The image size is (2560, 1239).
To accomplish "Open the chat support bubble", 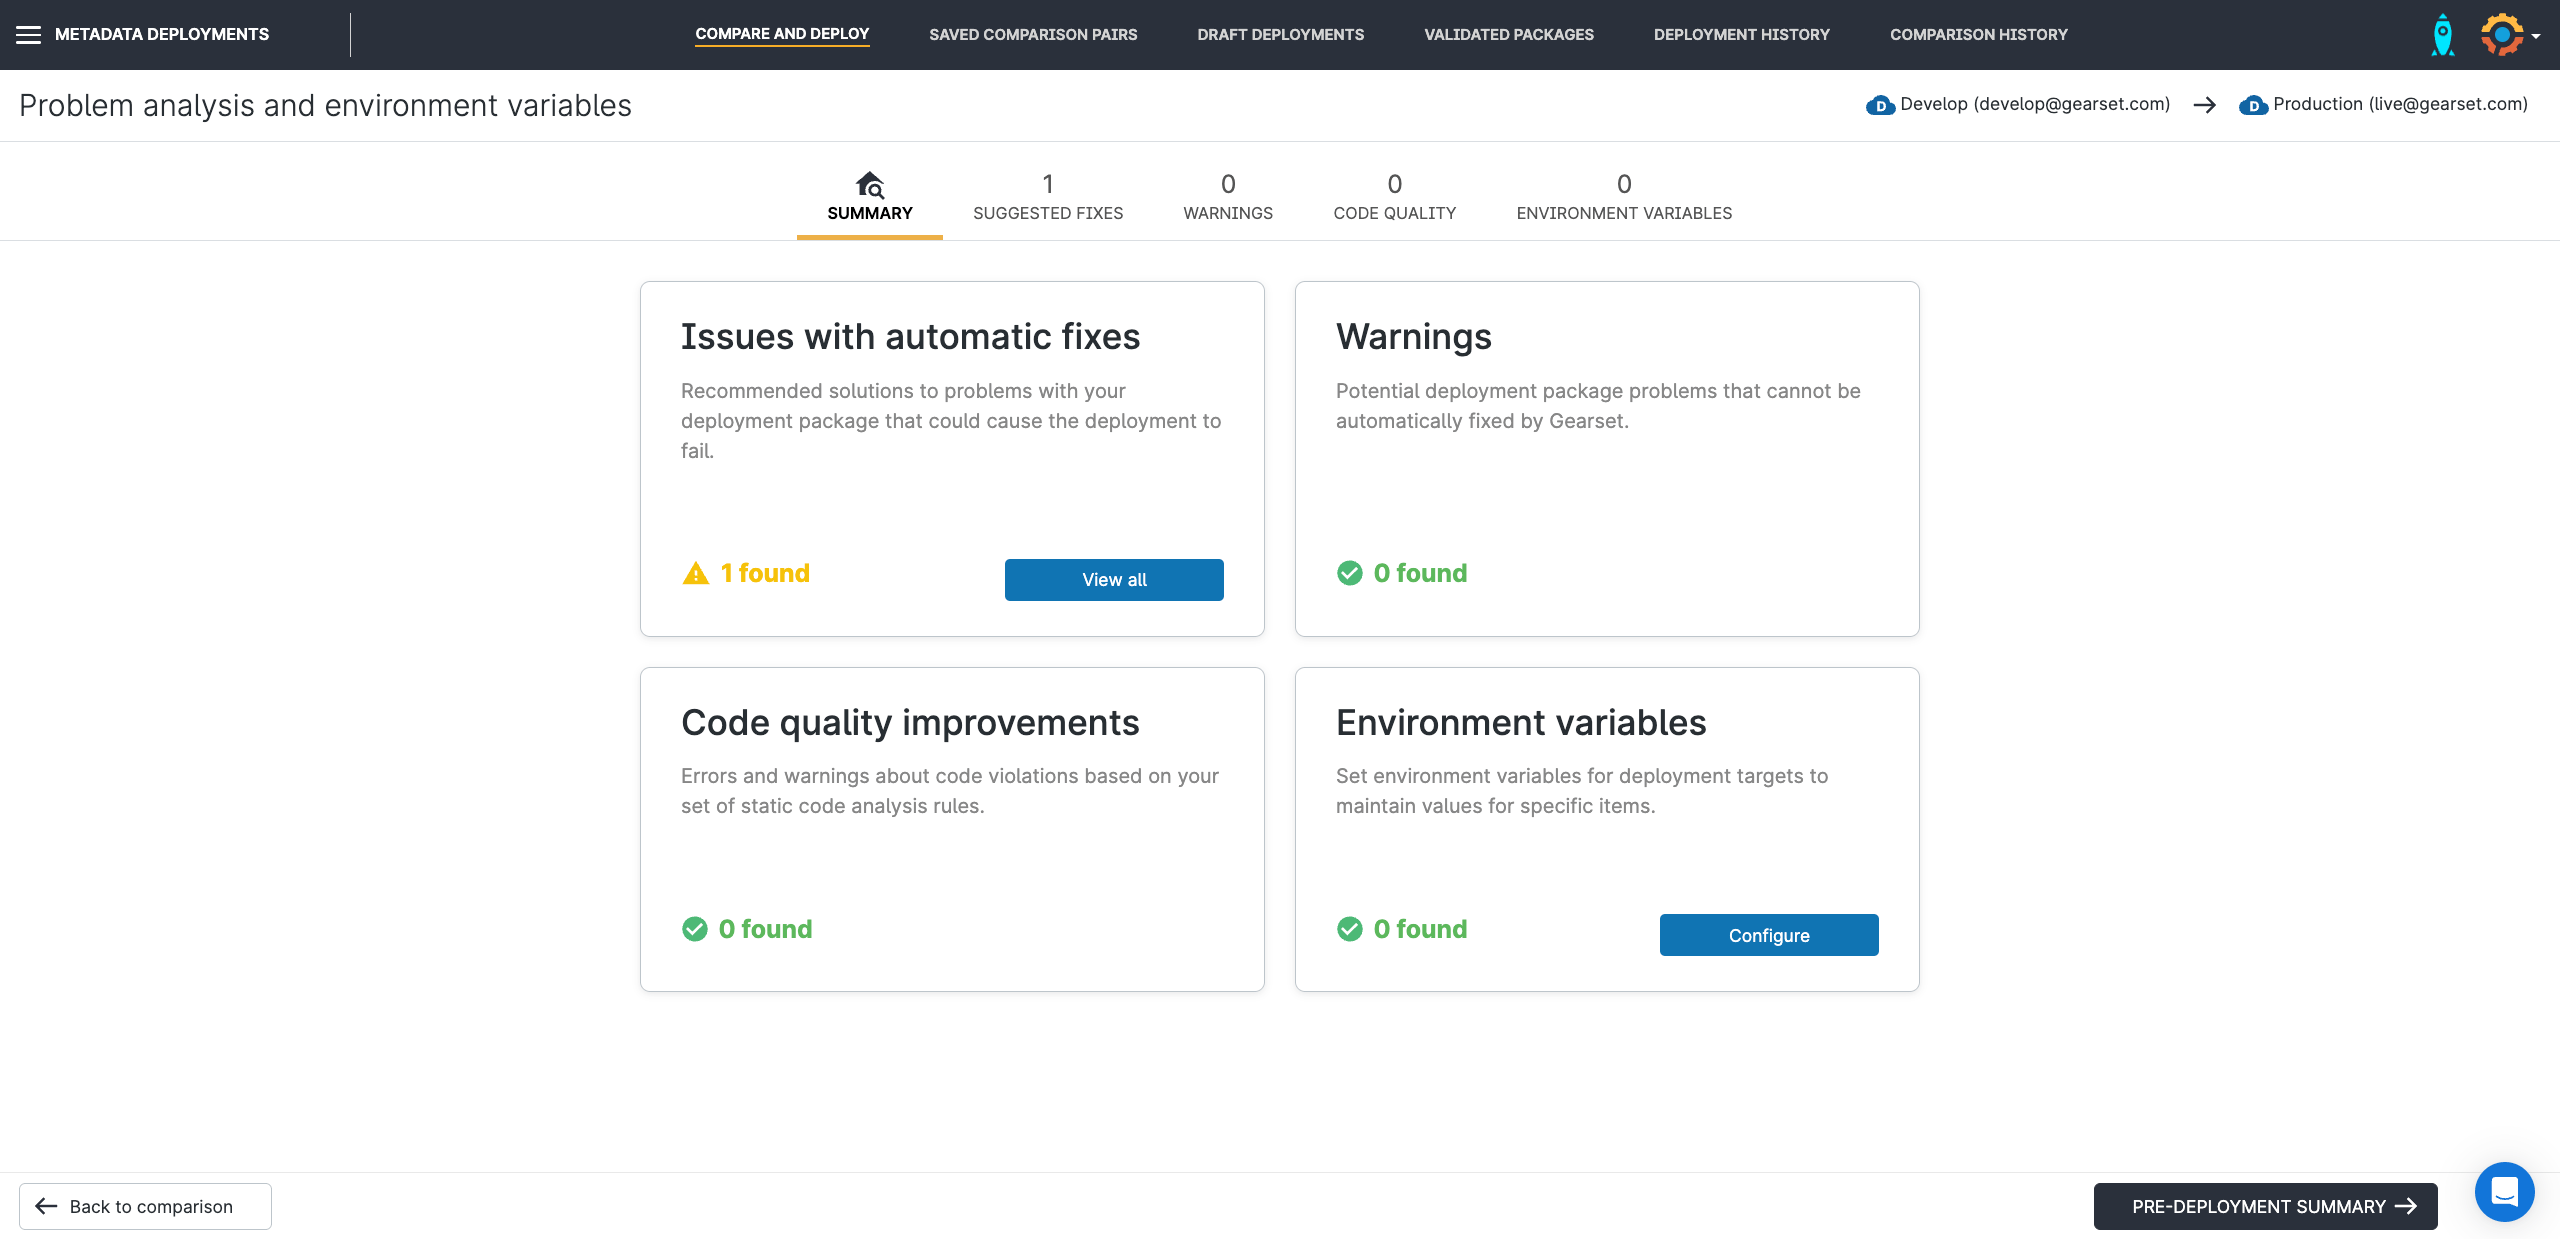I will (x=2504, y=1191).
